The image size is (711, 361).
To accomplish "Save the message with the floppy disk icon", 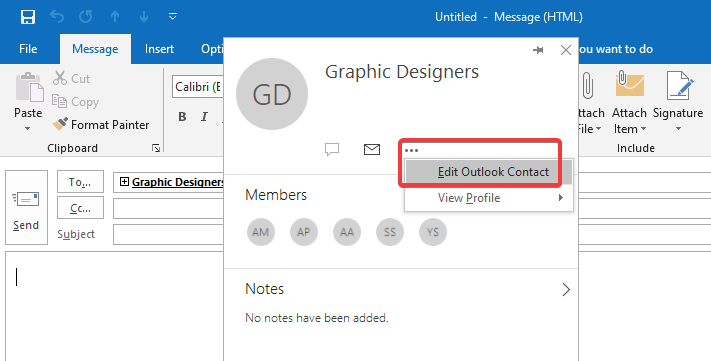I will point(28,17).
